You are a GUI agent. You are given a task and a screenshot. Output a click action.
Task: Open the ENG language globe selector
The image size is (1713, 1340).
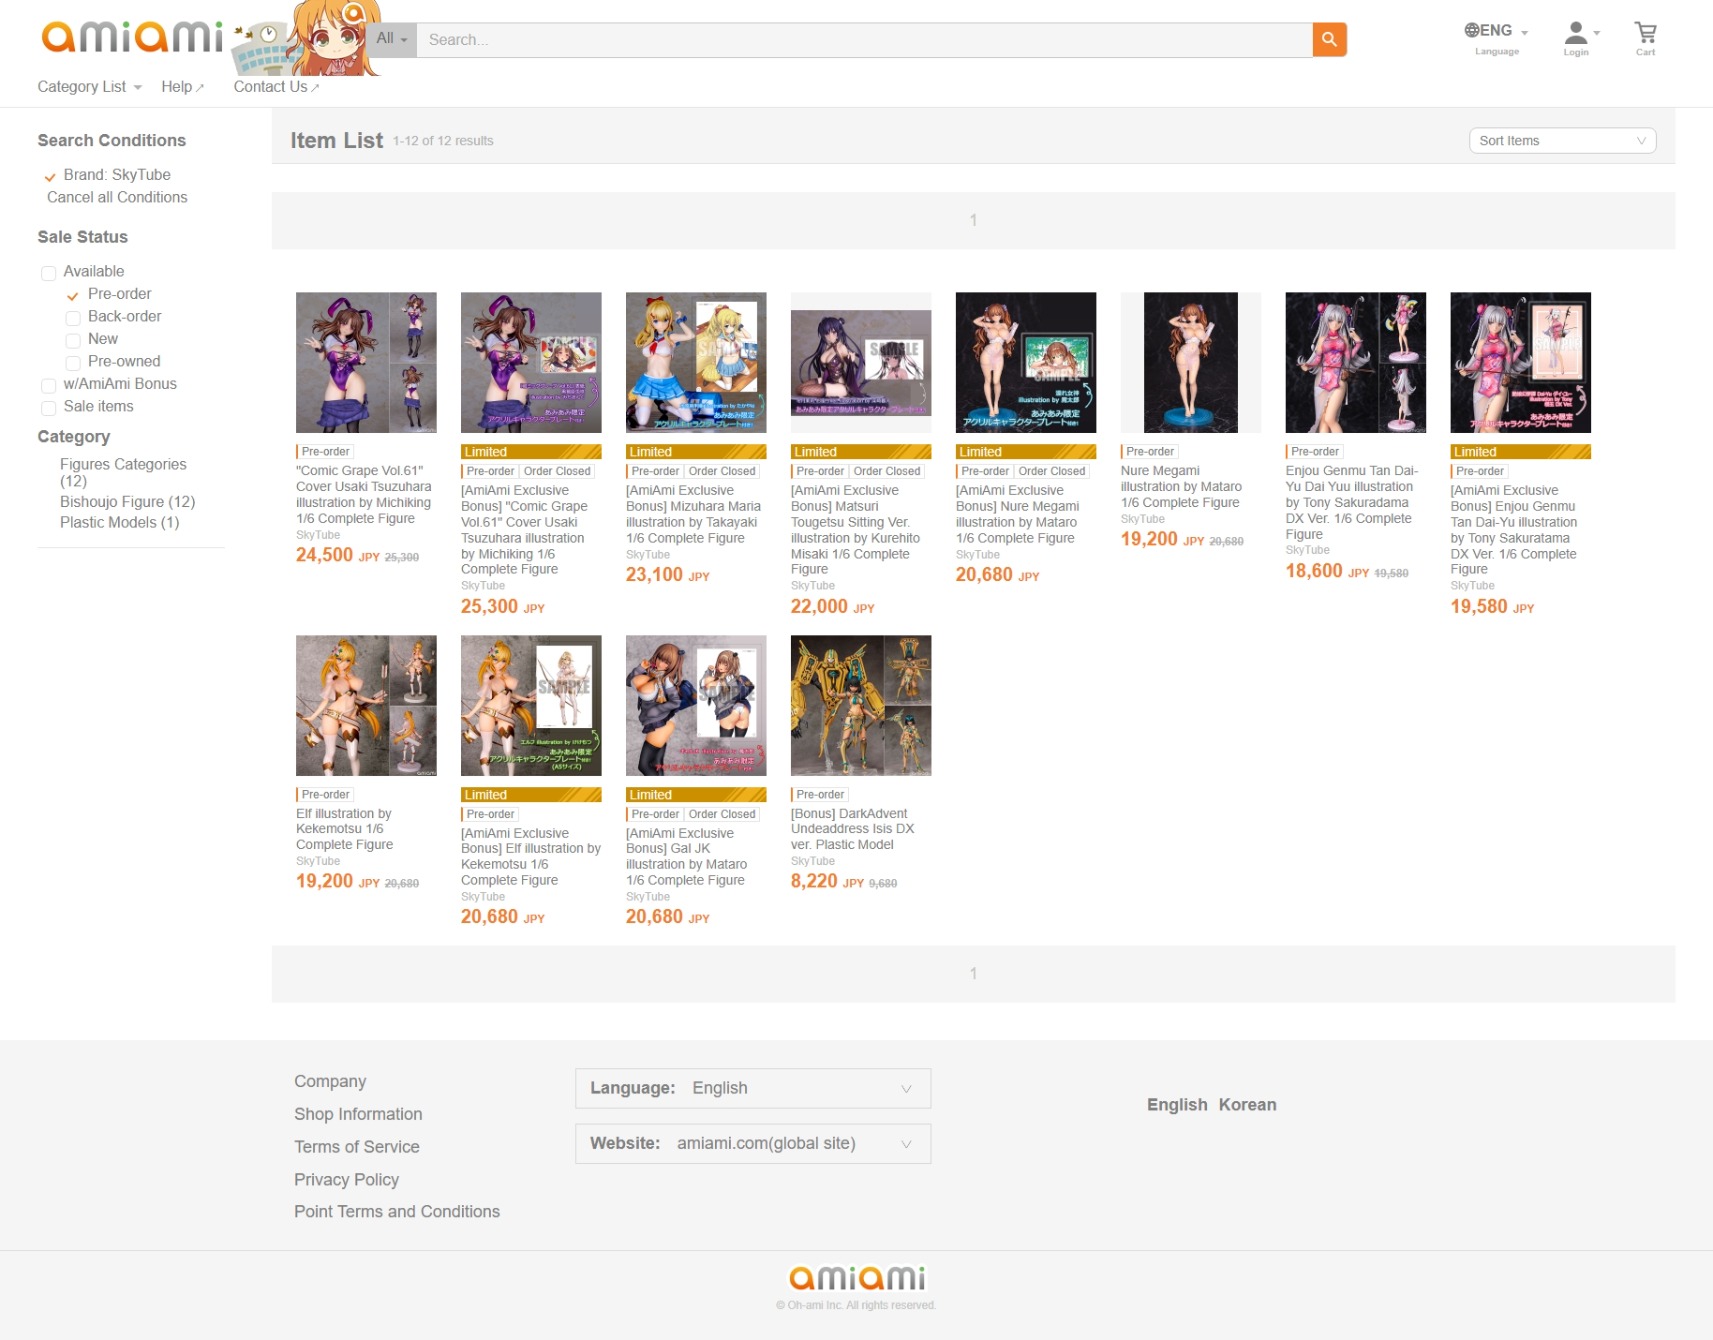click(1496, 38)
